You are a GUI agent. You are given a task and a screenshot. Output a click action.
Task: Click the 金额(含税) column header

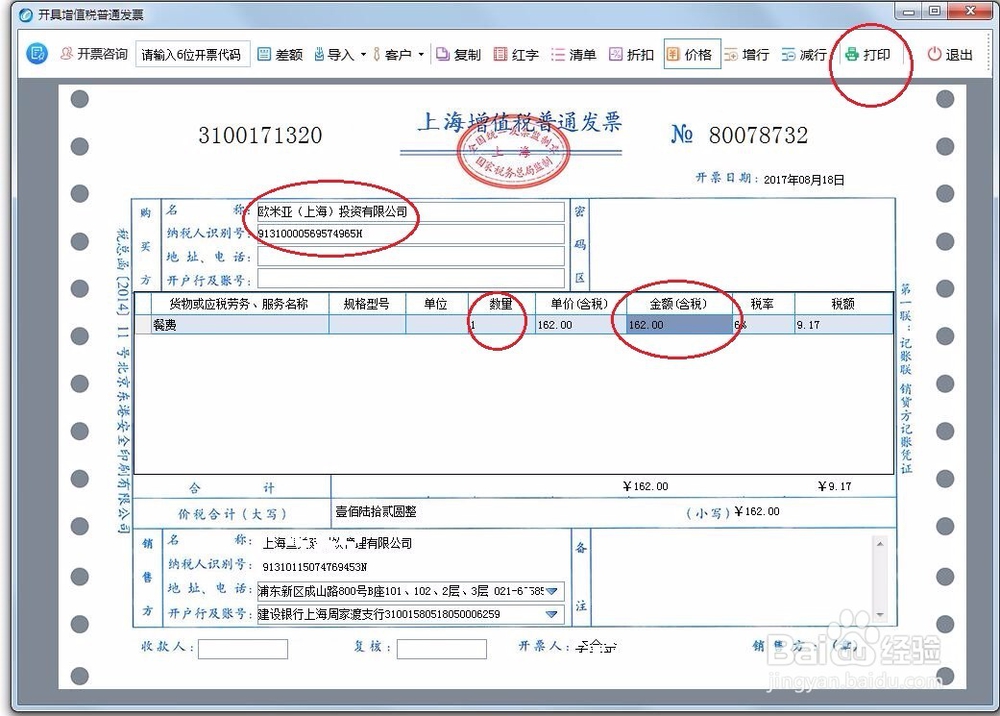pyautogui.click(x=679, y=304)
